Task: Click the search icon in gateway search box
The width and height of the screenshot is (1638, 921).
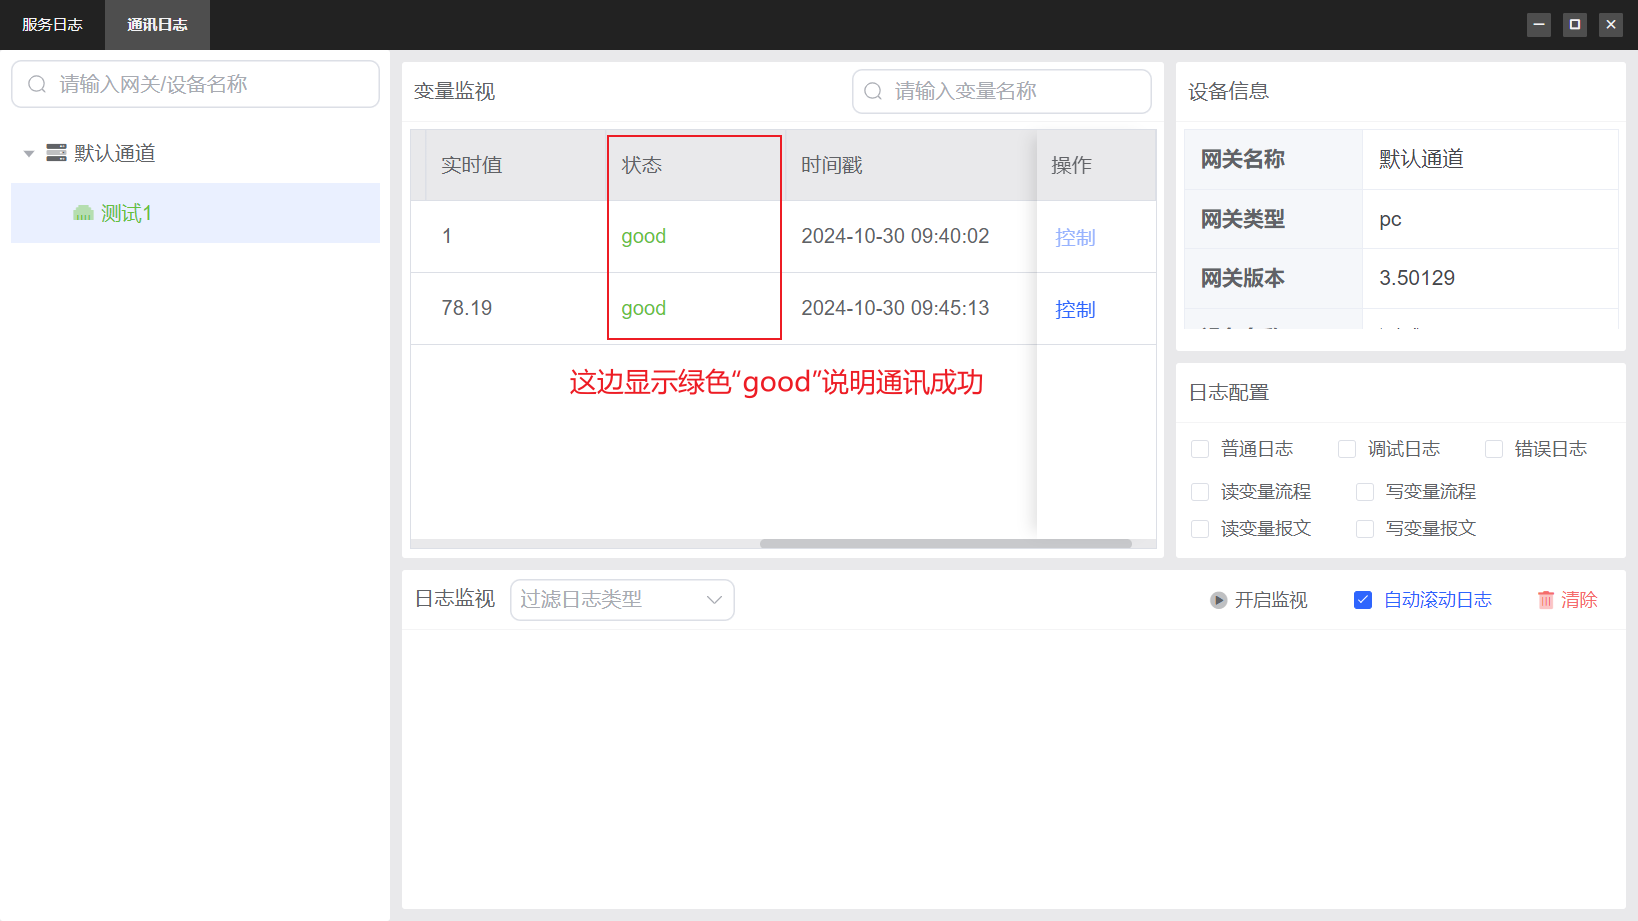Action: point(37,84)
